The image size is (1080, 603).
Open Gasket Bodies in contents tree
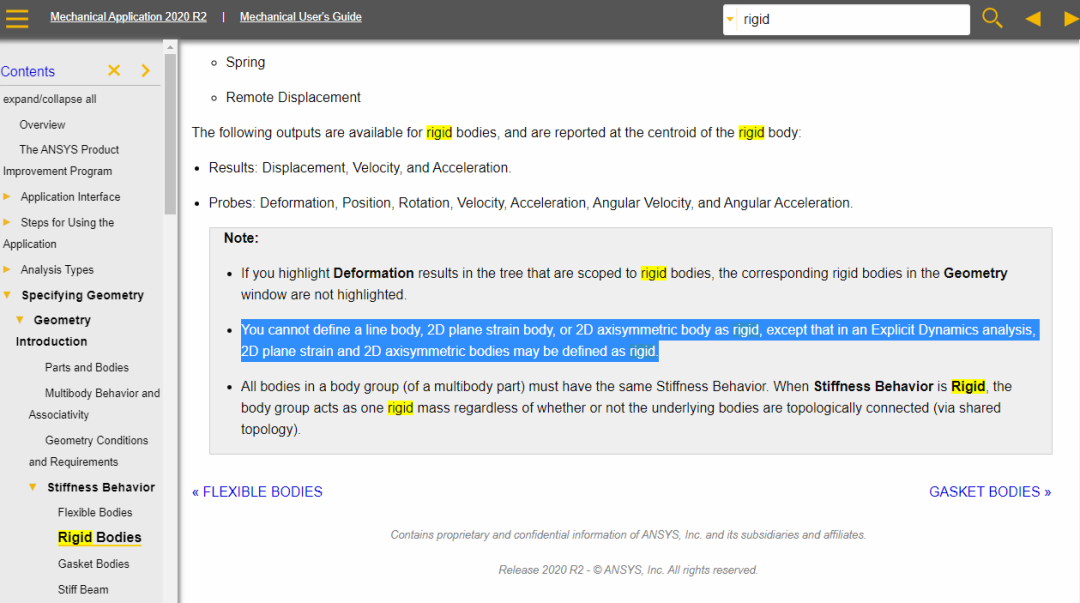[94, 564]
